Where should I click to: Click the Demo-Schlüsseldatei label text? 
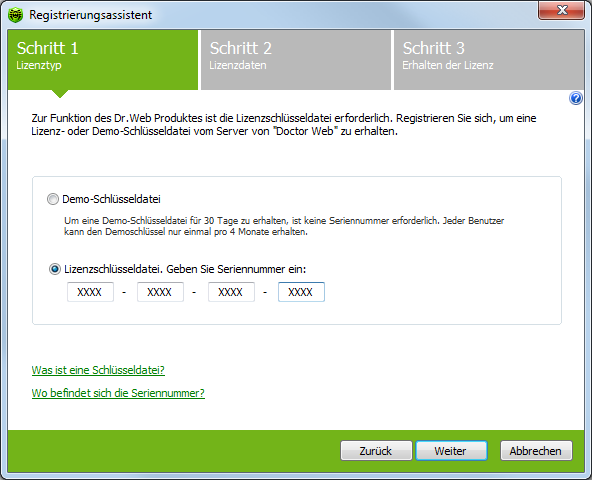click(111, 199)
